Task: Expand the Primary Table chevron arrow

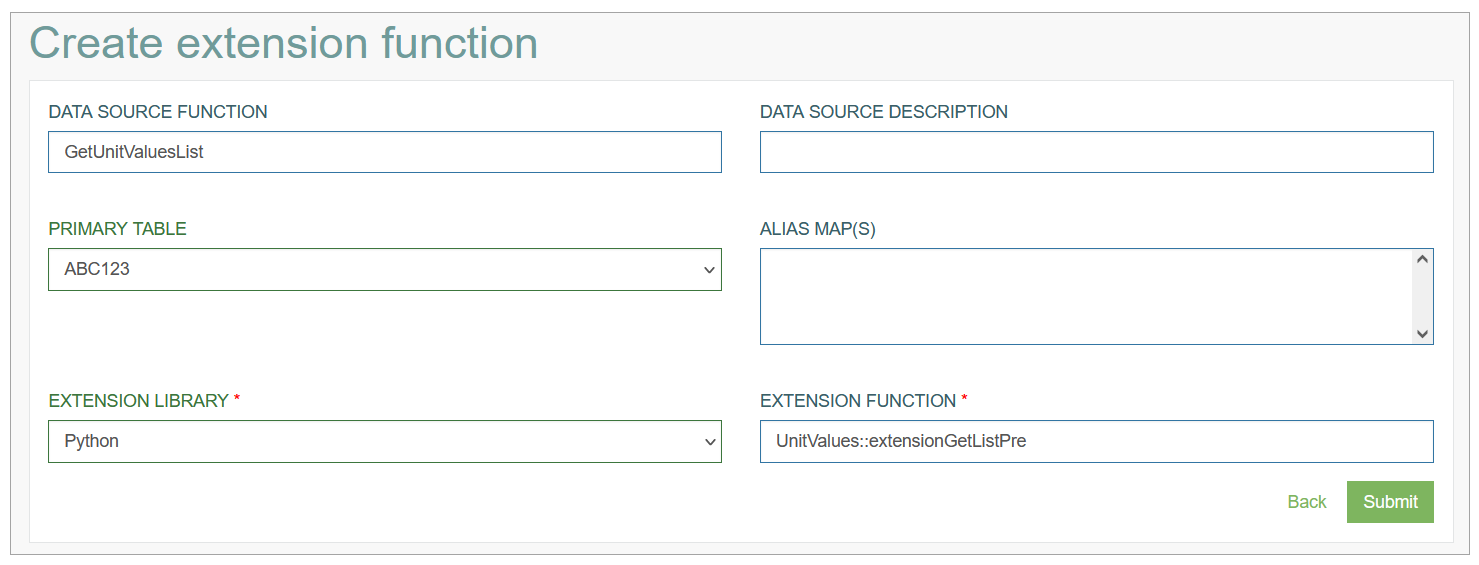Action: pos(709,270)
